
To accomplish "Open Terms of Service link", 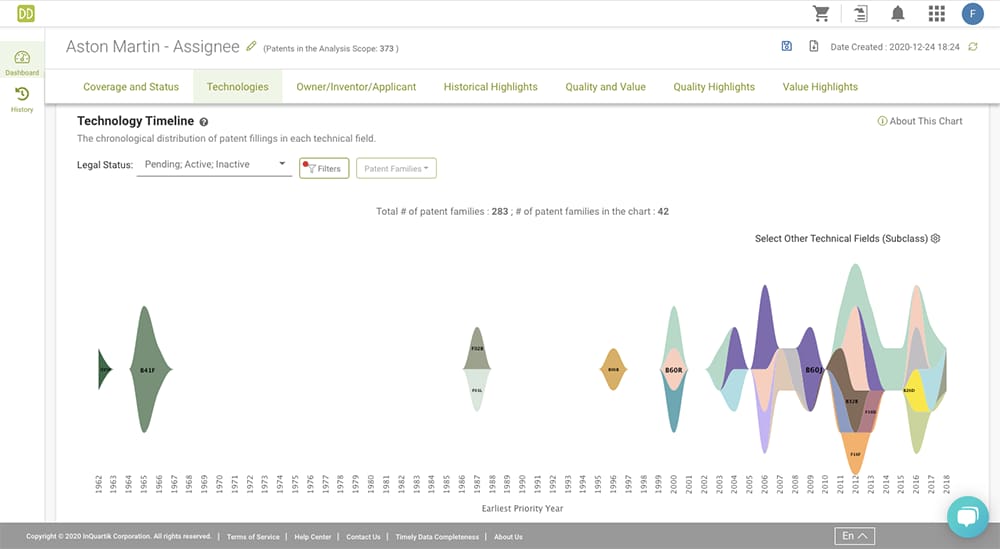I will click(x=253, y=537).
